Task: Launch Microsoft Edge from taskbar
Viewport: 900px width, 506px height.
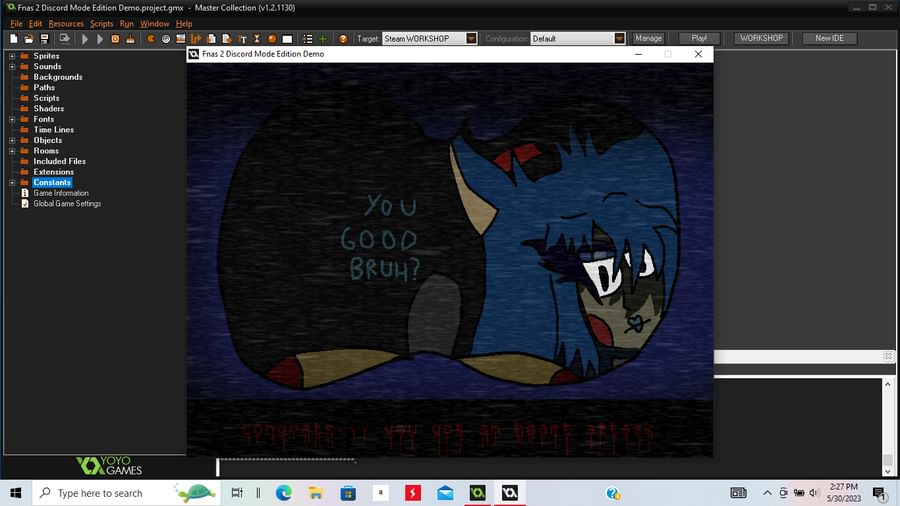Action: coord(284,493)
